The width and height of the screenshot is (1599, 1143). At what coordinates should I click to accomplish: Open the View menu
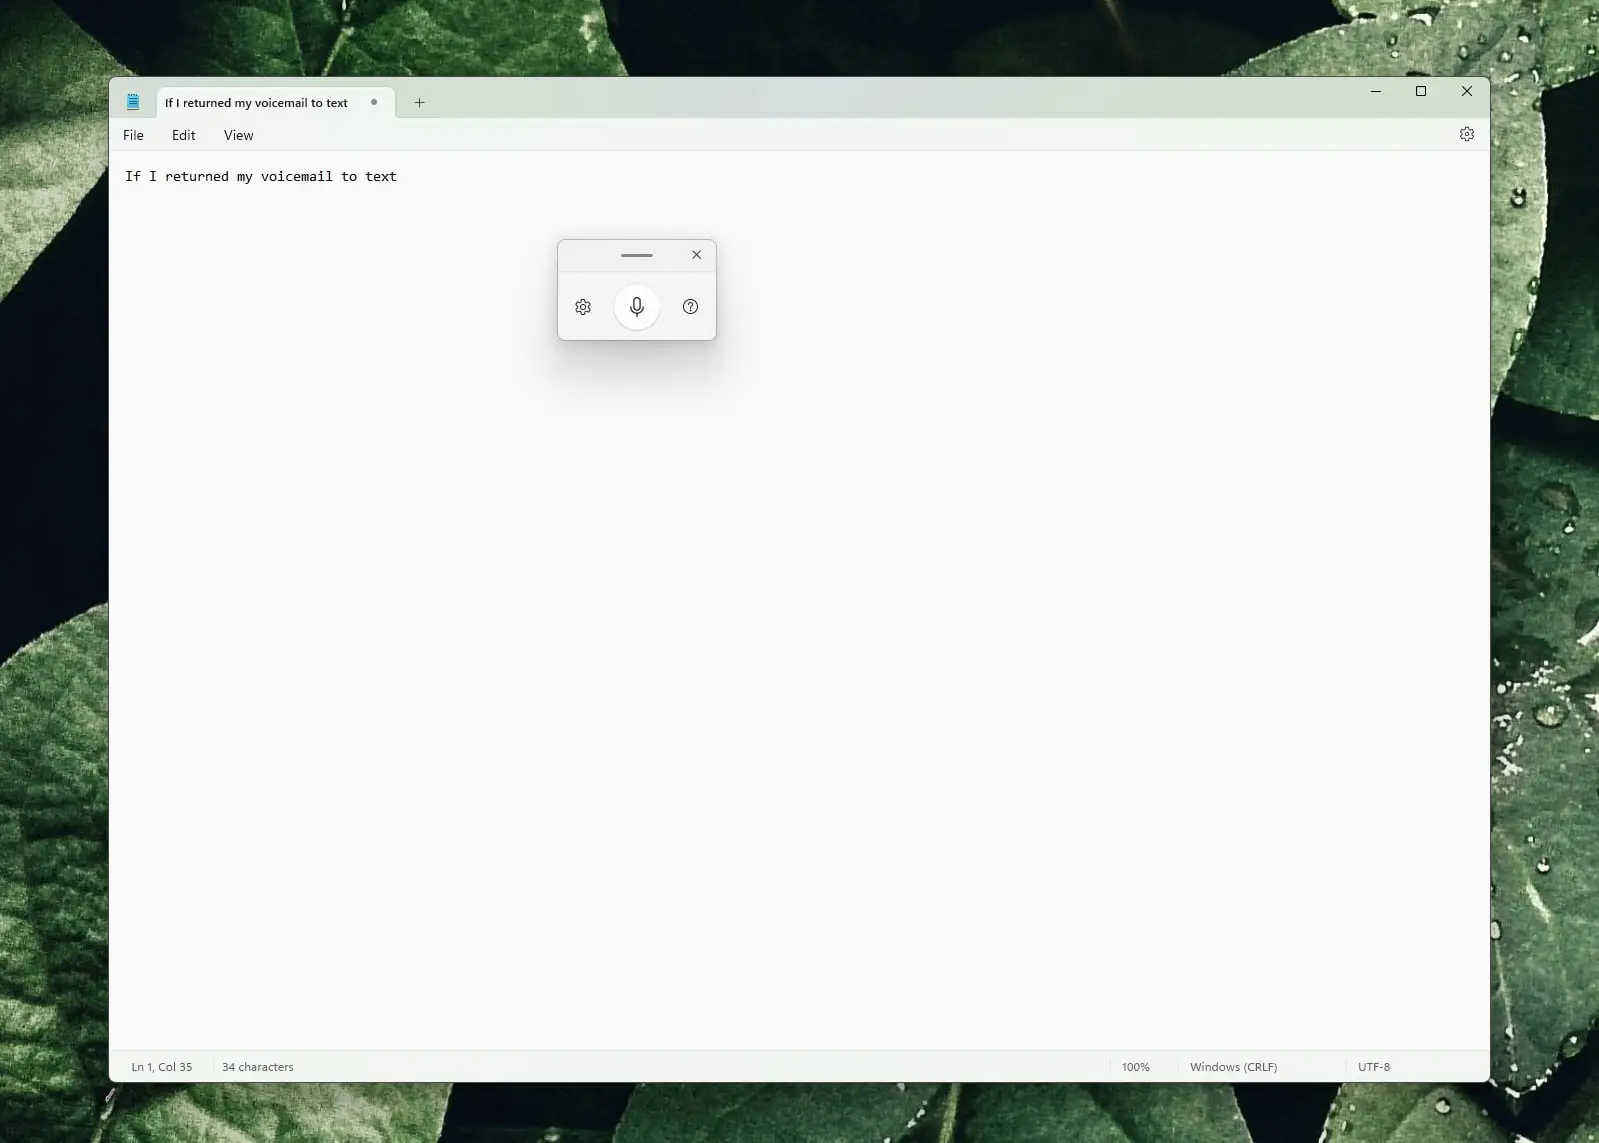238,135
